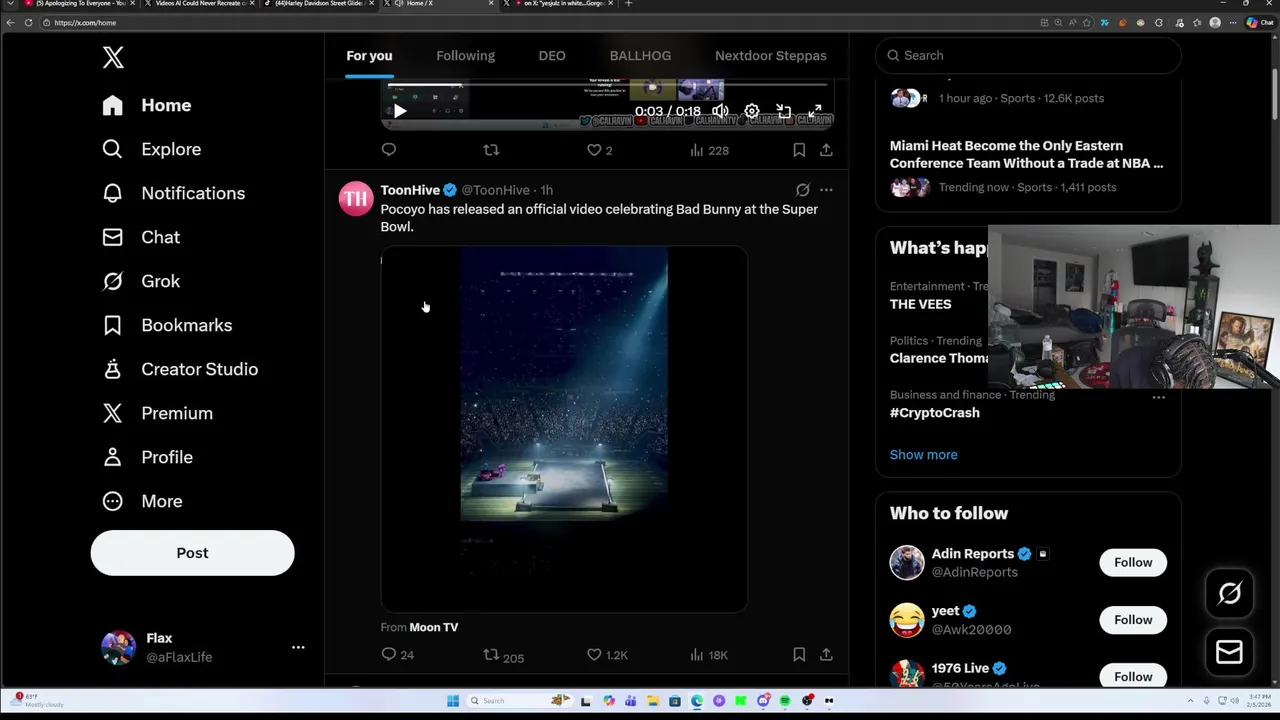1280x720 pixels.
Task: View analytics showing 228 views
Action: pyautogui.click(x=709, y=150)
